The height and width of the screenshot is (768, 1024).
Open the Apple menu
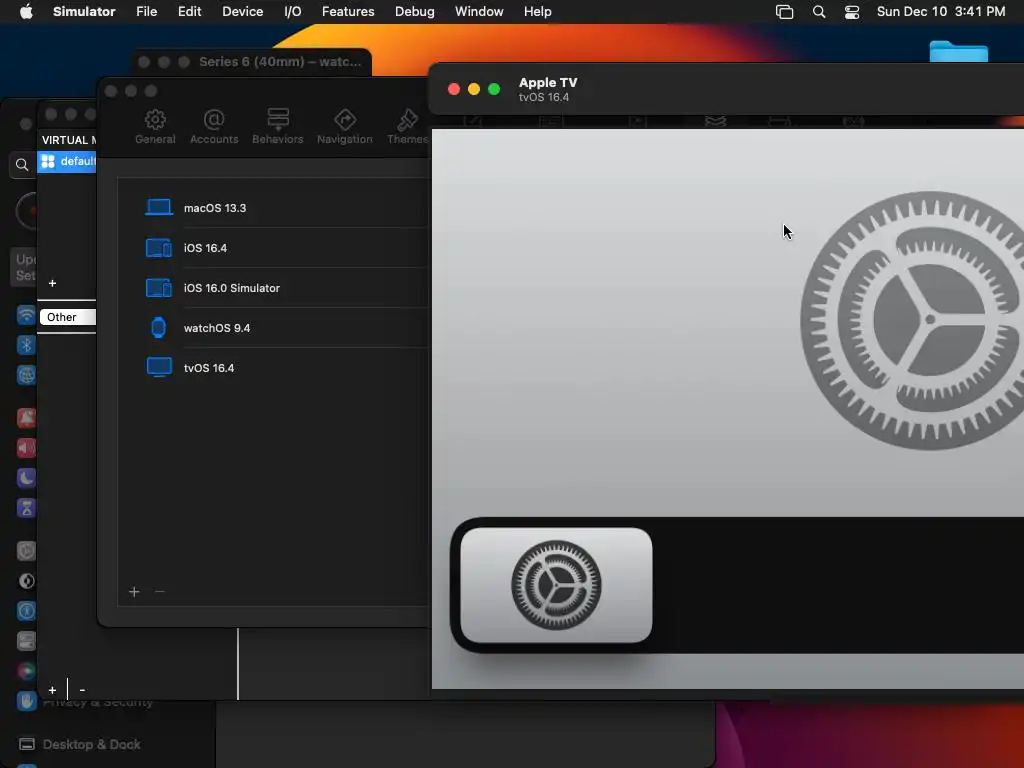coord(26,12)
